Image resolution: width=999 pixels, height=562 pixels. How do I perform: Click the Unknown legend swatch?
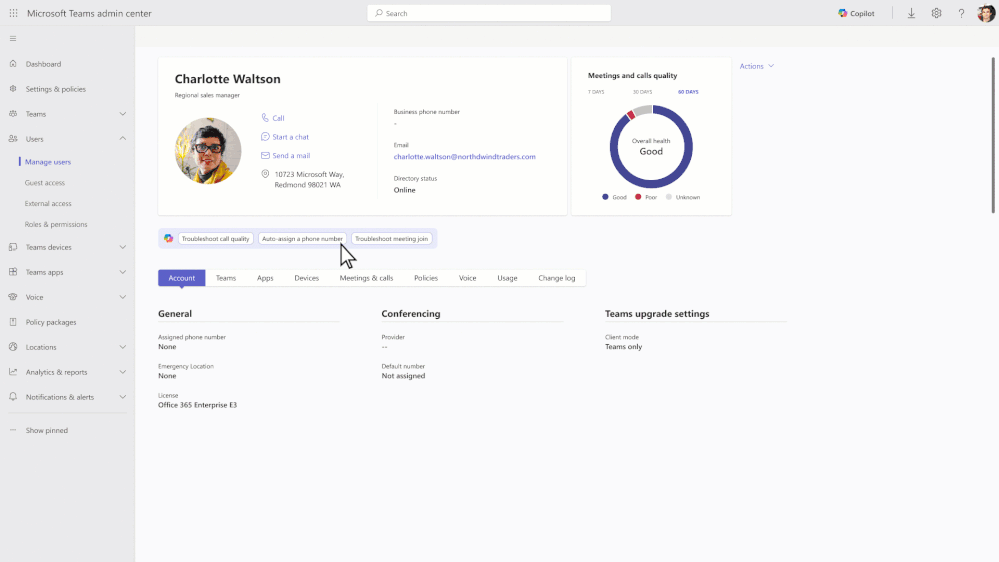668,197
